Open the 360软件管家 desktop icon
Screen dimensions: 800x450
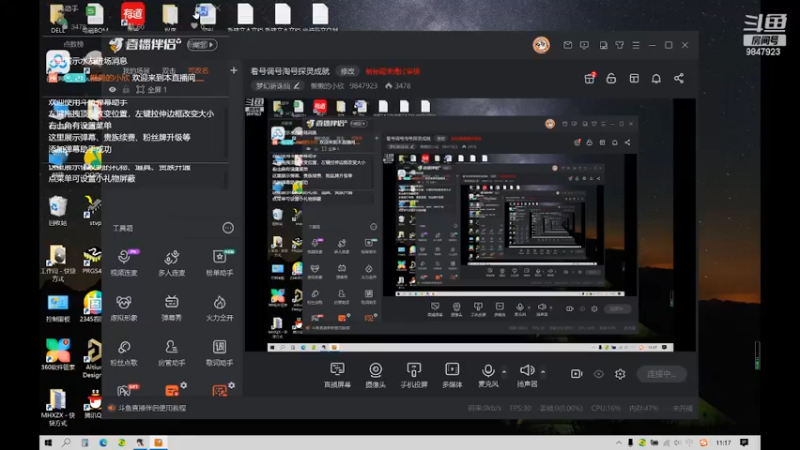coord(58,354)
